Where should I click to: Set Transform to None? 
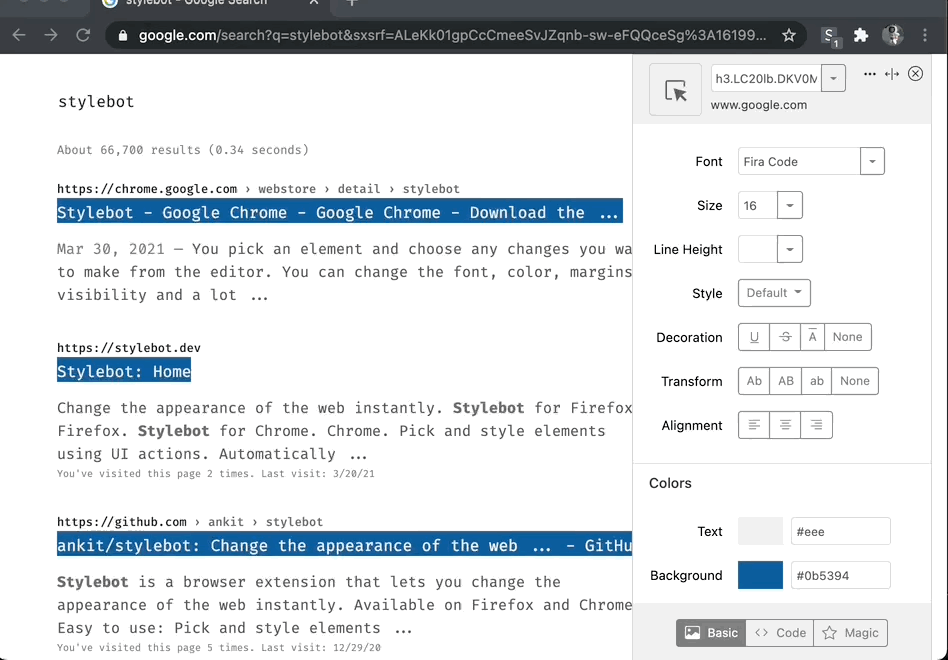pos(855,381)
